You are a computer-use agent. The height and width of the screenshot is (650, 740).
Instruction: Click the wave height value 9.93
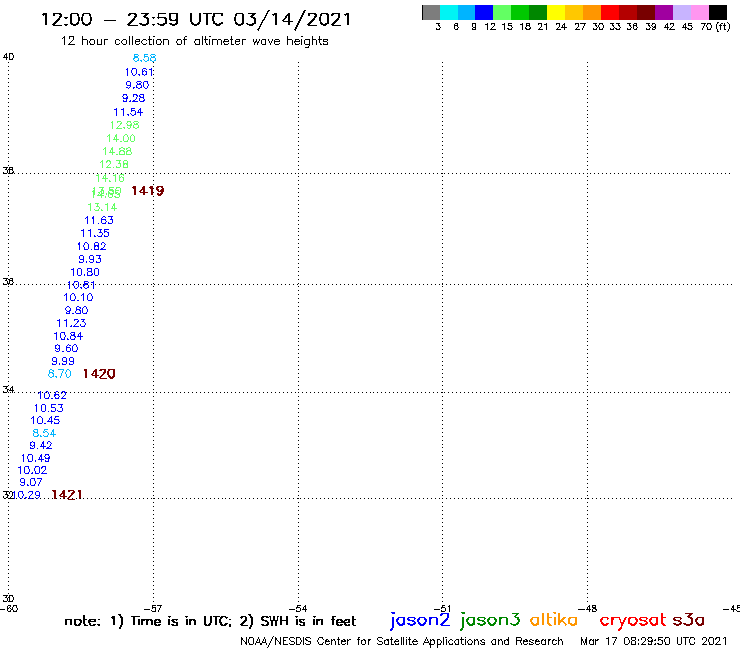(x=90, y=259)
